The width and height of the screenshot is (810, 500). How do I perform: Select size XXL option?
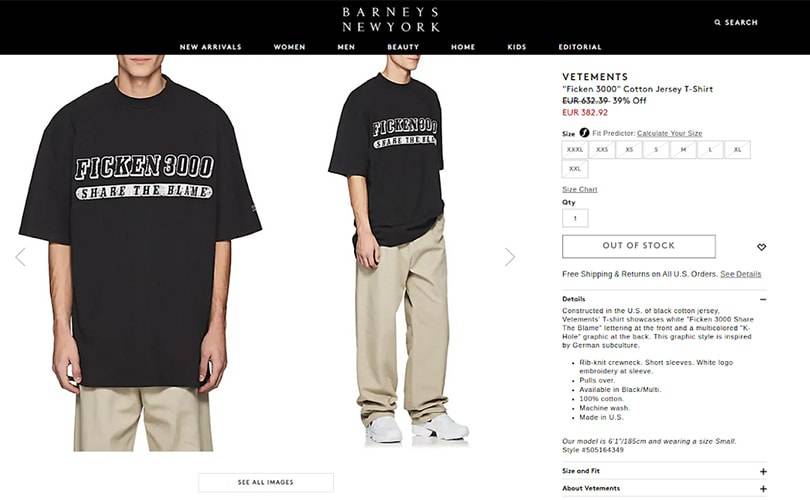575,169
